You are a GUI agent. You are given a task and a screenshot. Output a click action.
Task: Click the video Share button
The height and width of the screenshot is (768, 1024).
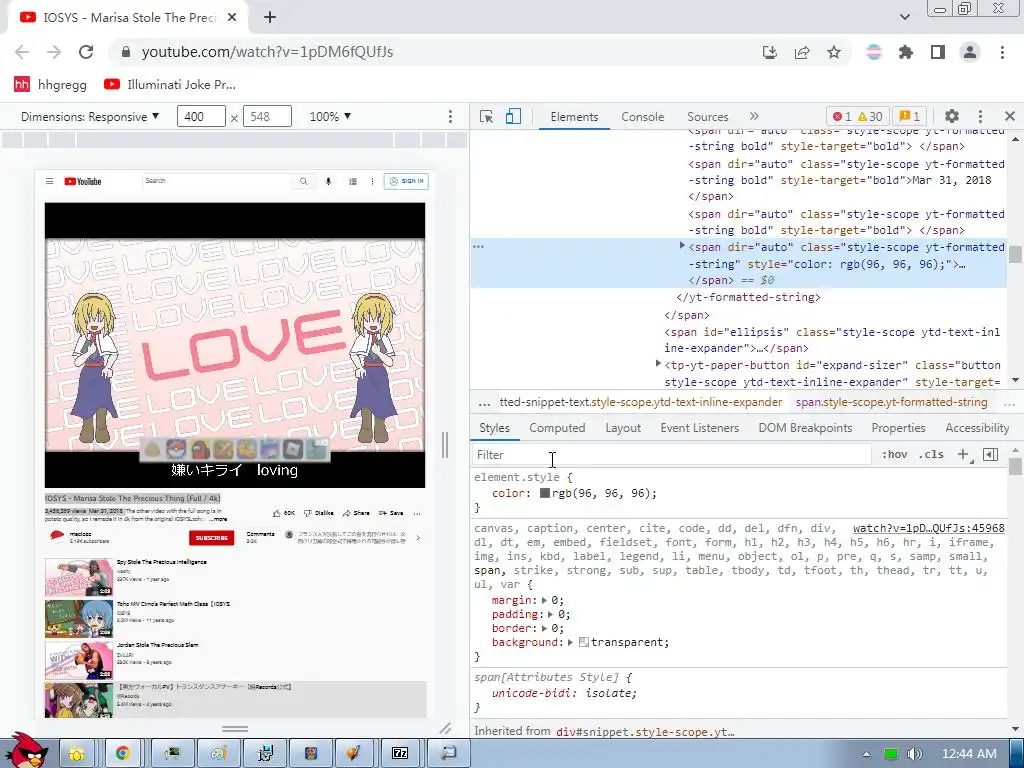[356, 513]
